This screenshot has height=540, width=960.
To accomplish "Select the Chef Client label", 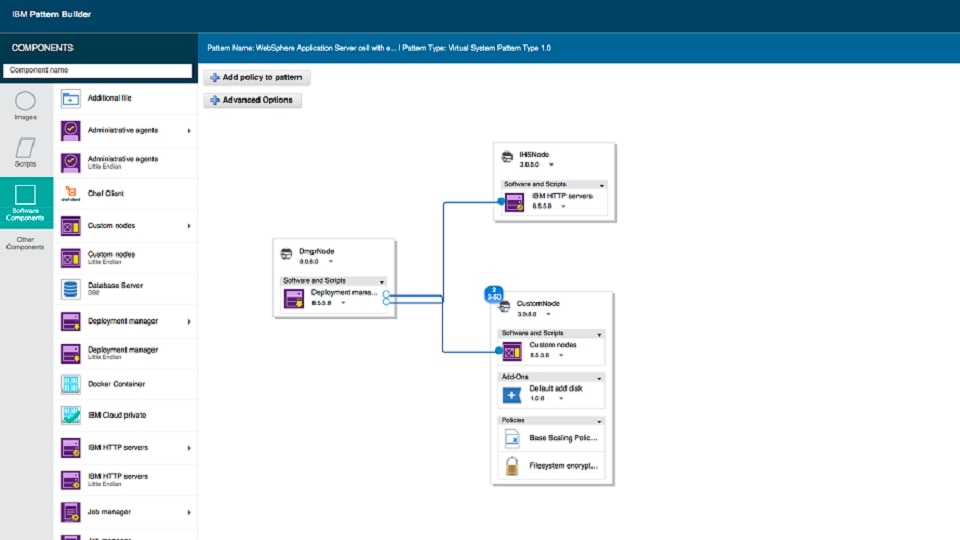I will tap(105, 193).
